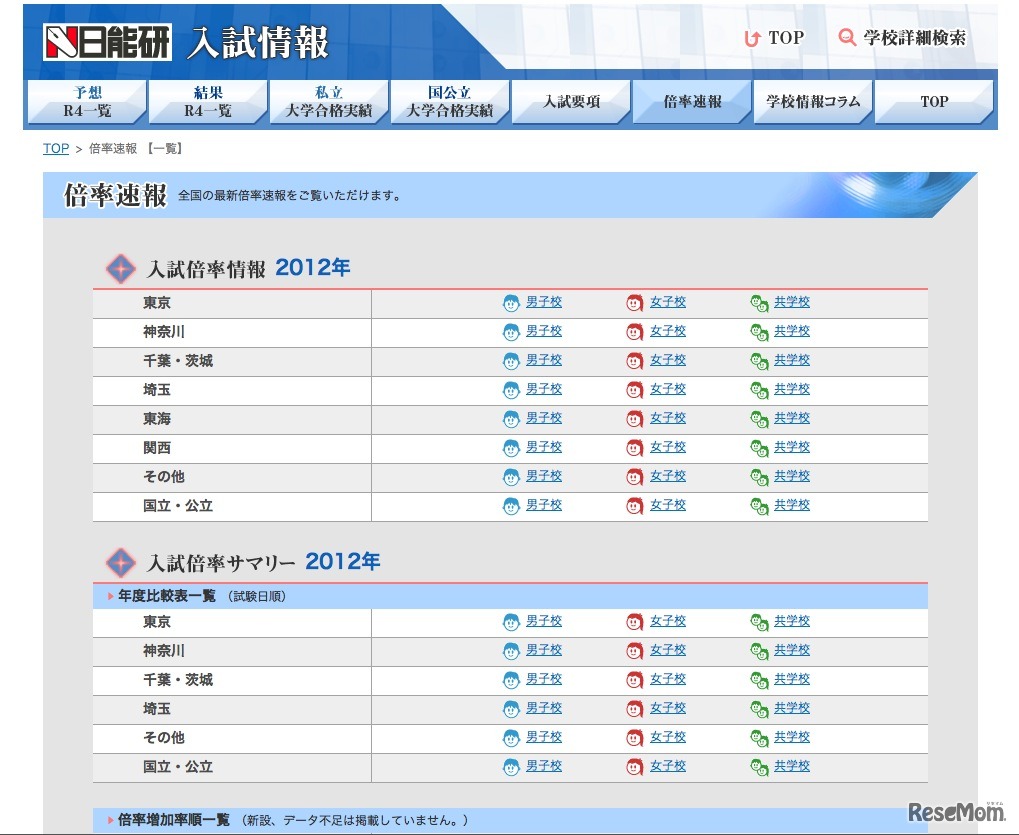Open the 男子校 link in the 埼玉 row of 入試倍率情報
The width and height of the screenshot is (1019, 835).
click(x=544, y=389)
